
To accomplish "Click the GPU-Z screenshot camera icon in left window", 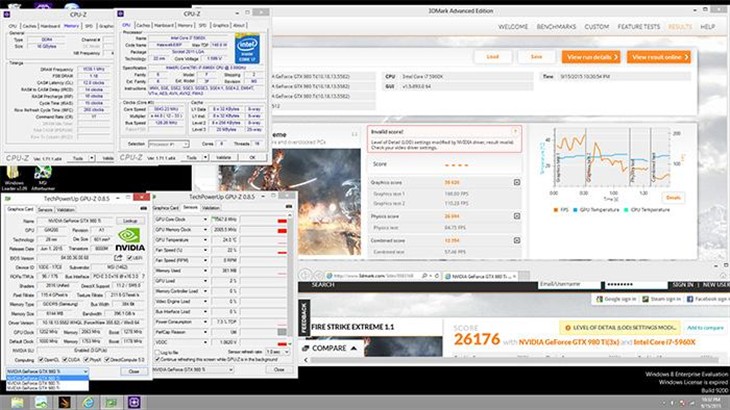I will click(143, 208).
